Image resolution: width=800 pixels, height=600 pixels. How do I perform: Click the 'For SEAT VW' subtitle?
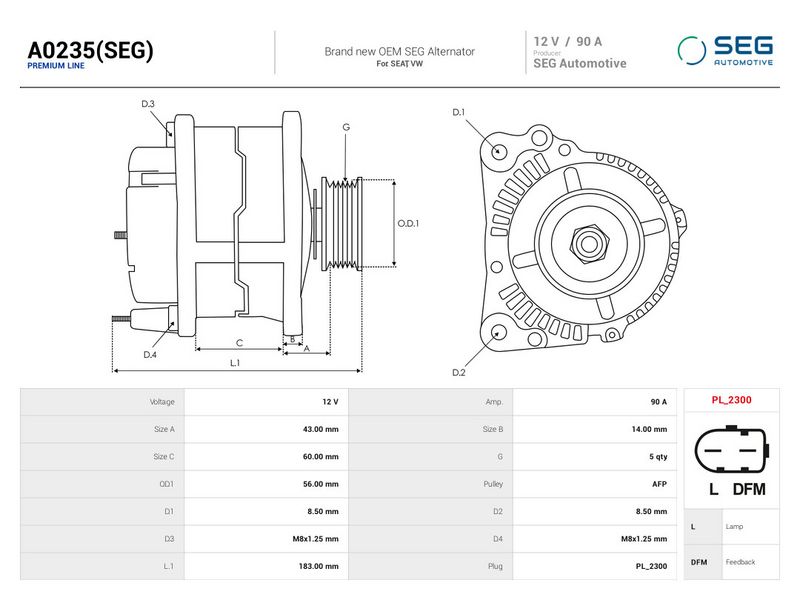coord(399,64)
